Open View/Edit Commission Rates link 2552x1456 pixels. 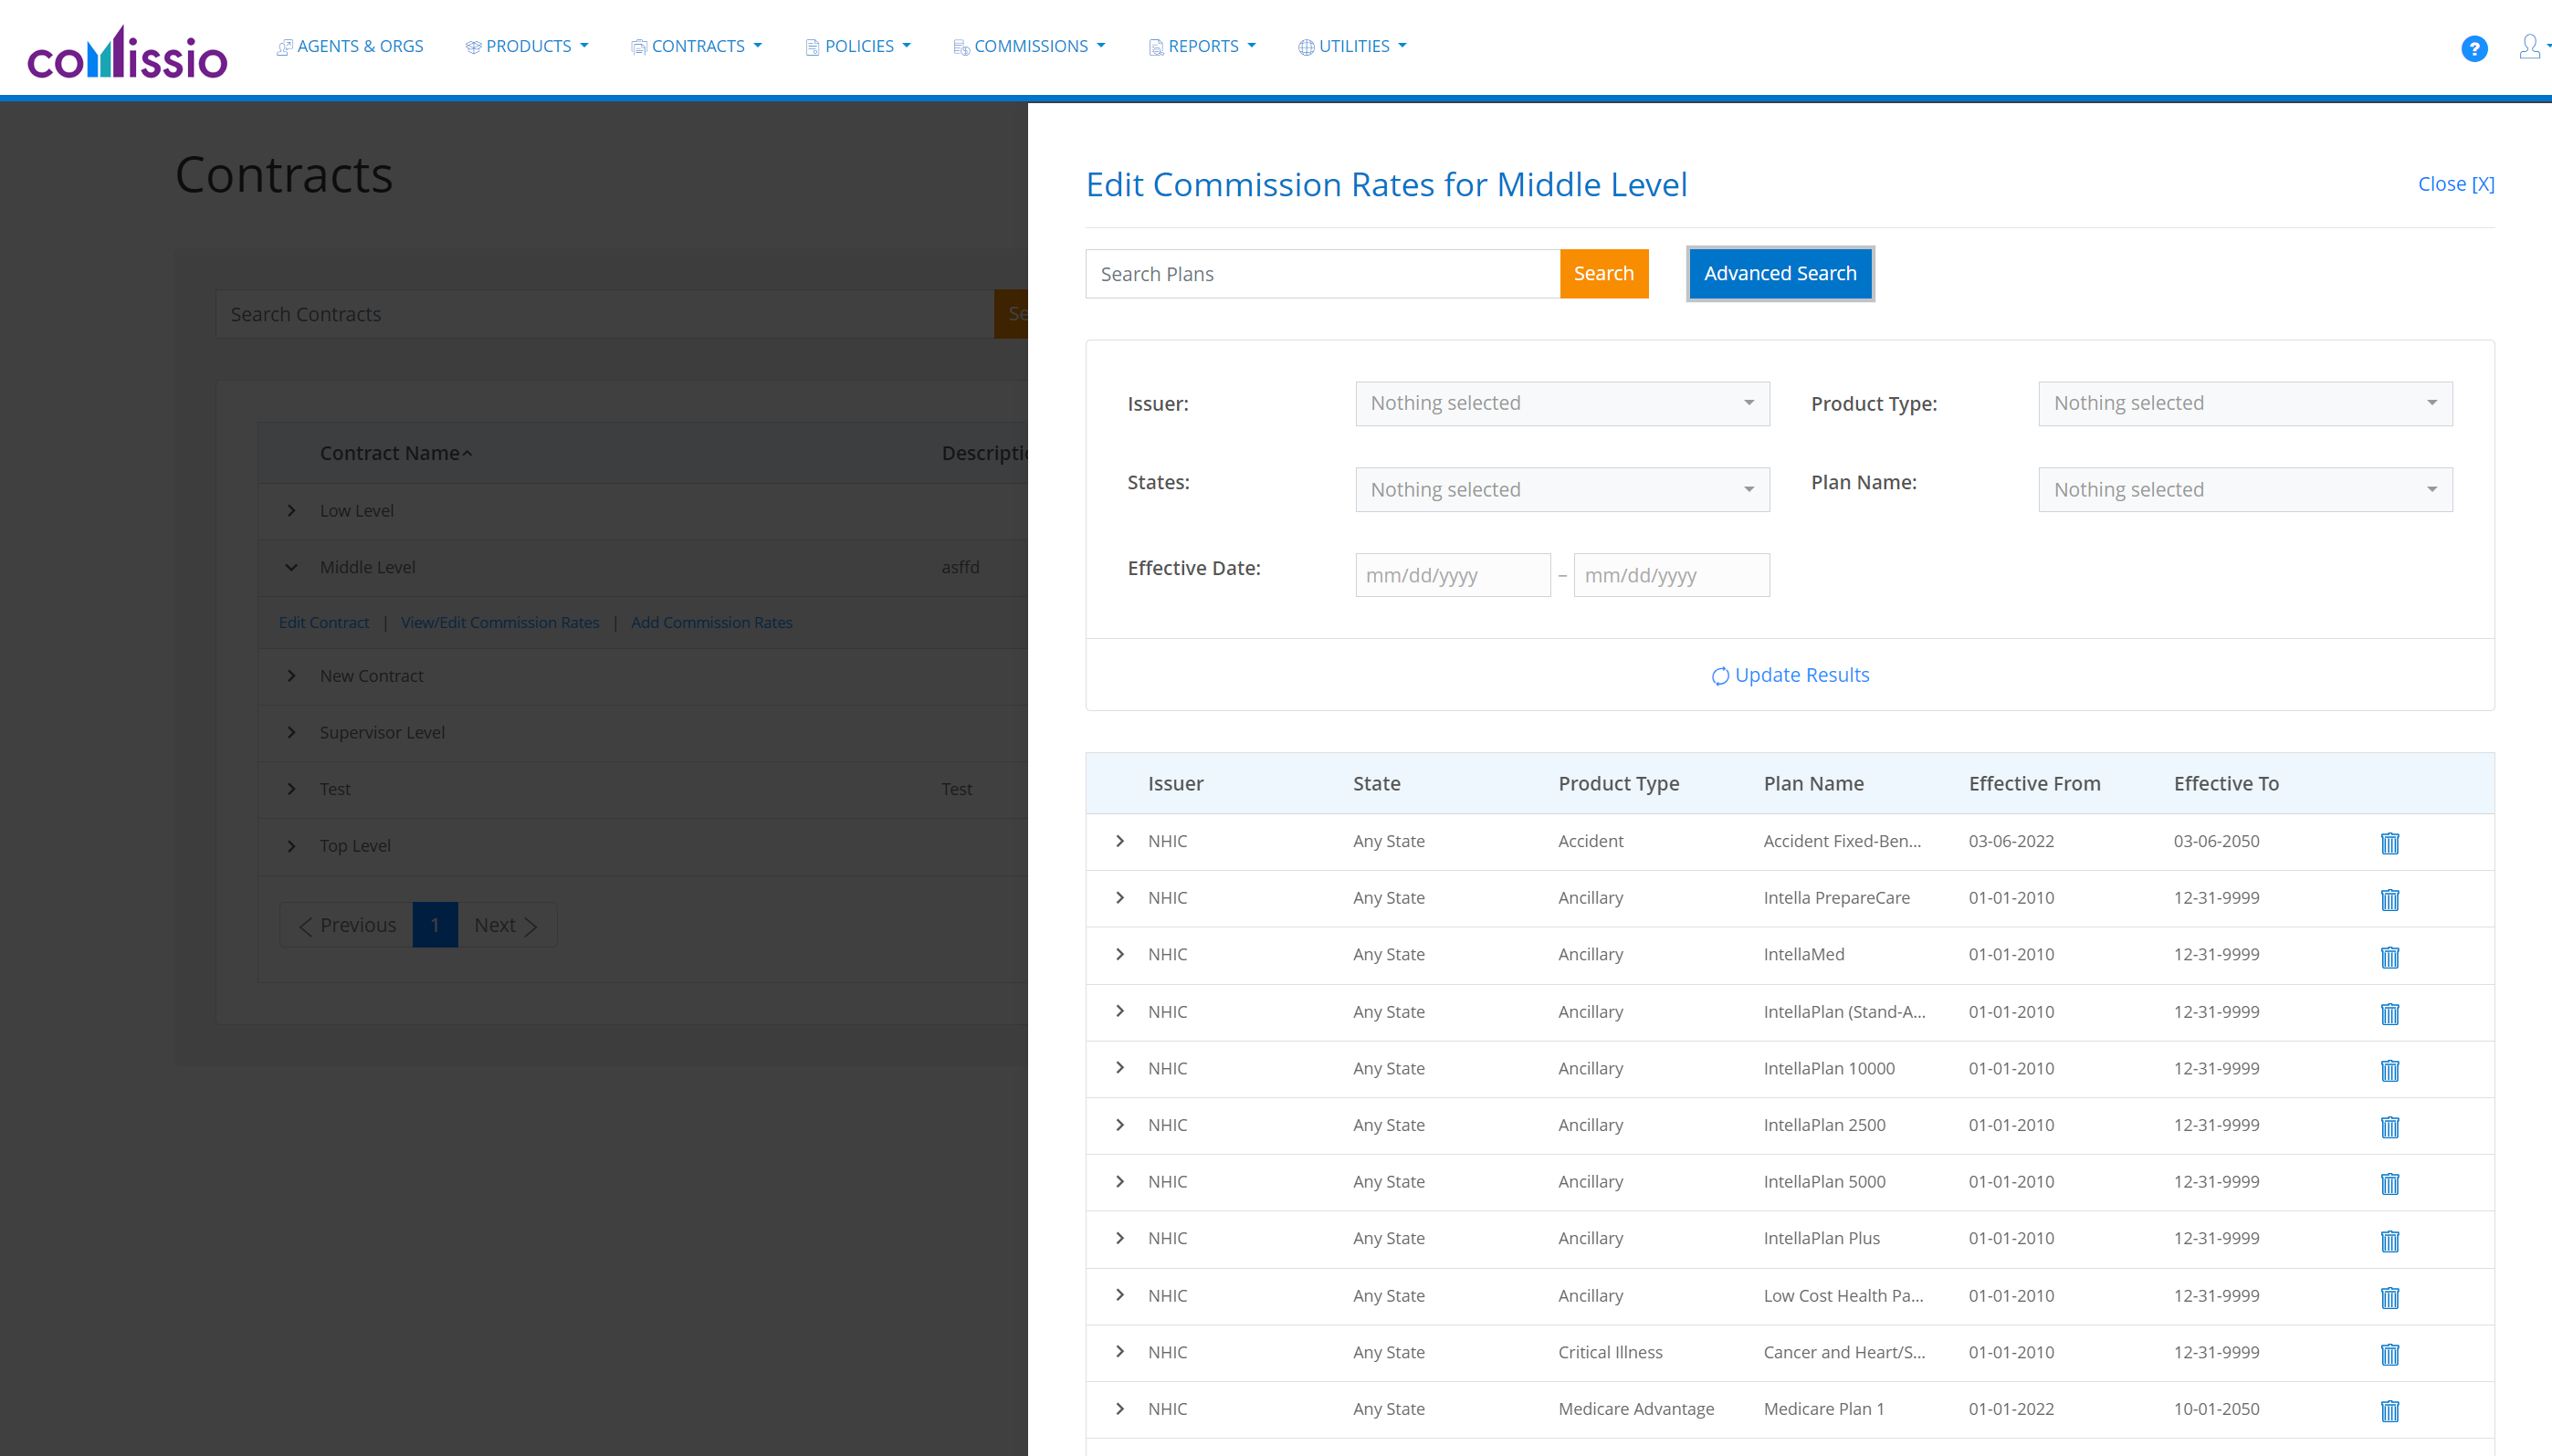[x=500, y=622]
